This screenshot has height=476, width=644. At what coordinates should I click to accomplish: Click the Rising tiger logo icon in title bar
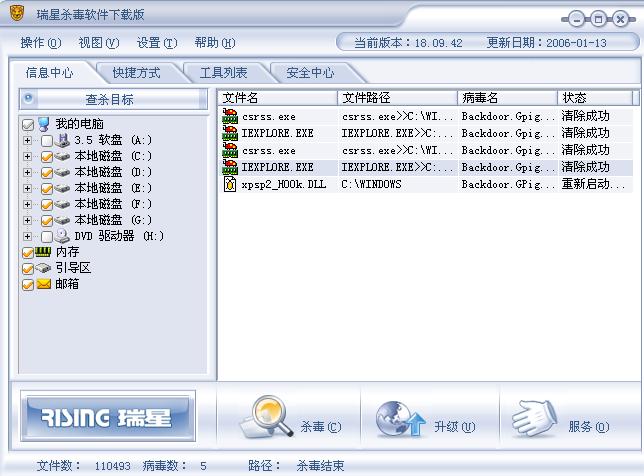coord(17,13)
